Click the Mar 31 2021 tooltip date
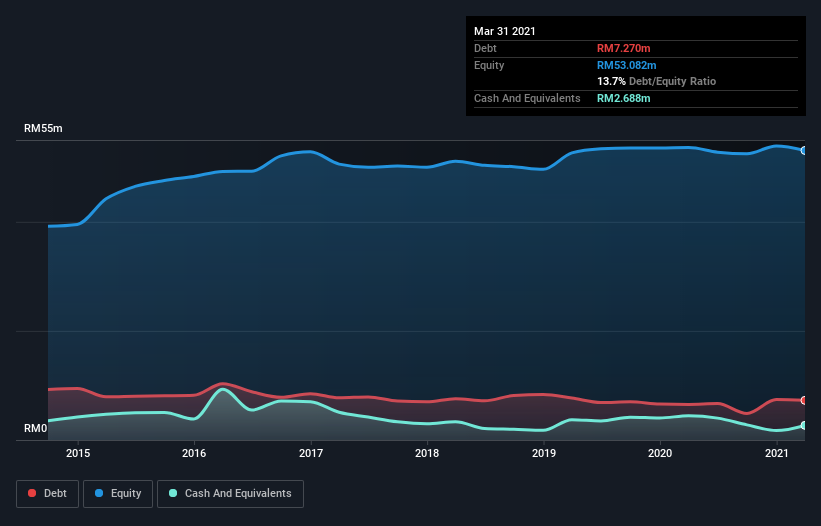The height and width of the screenshot is (526, 821). (x=505, y=31)
